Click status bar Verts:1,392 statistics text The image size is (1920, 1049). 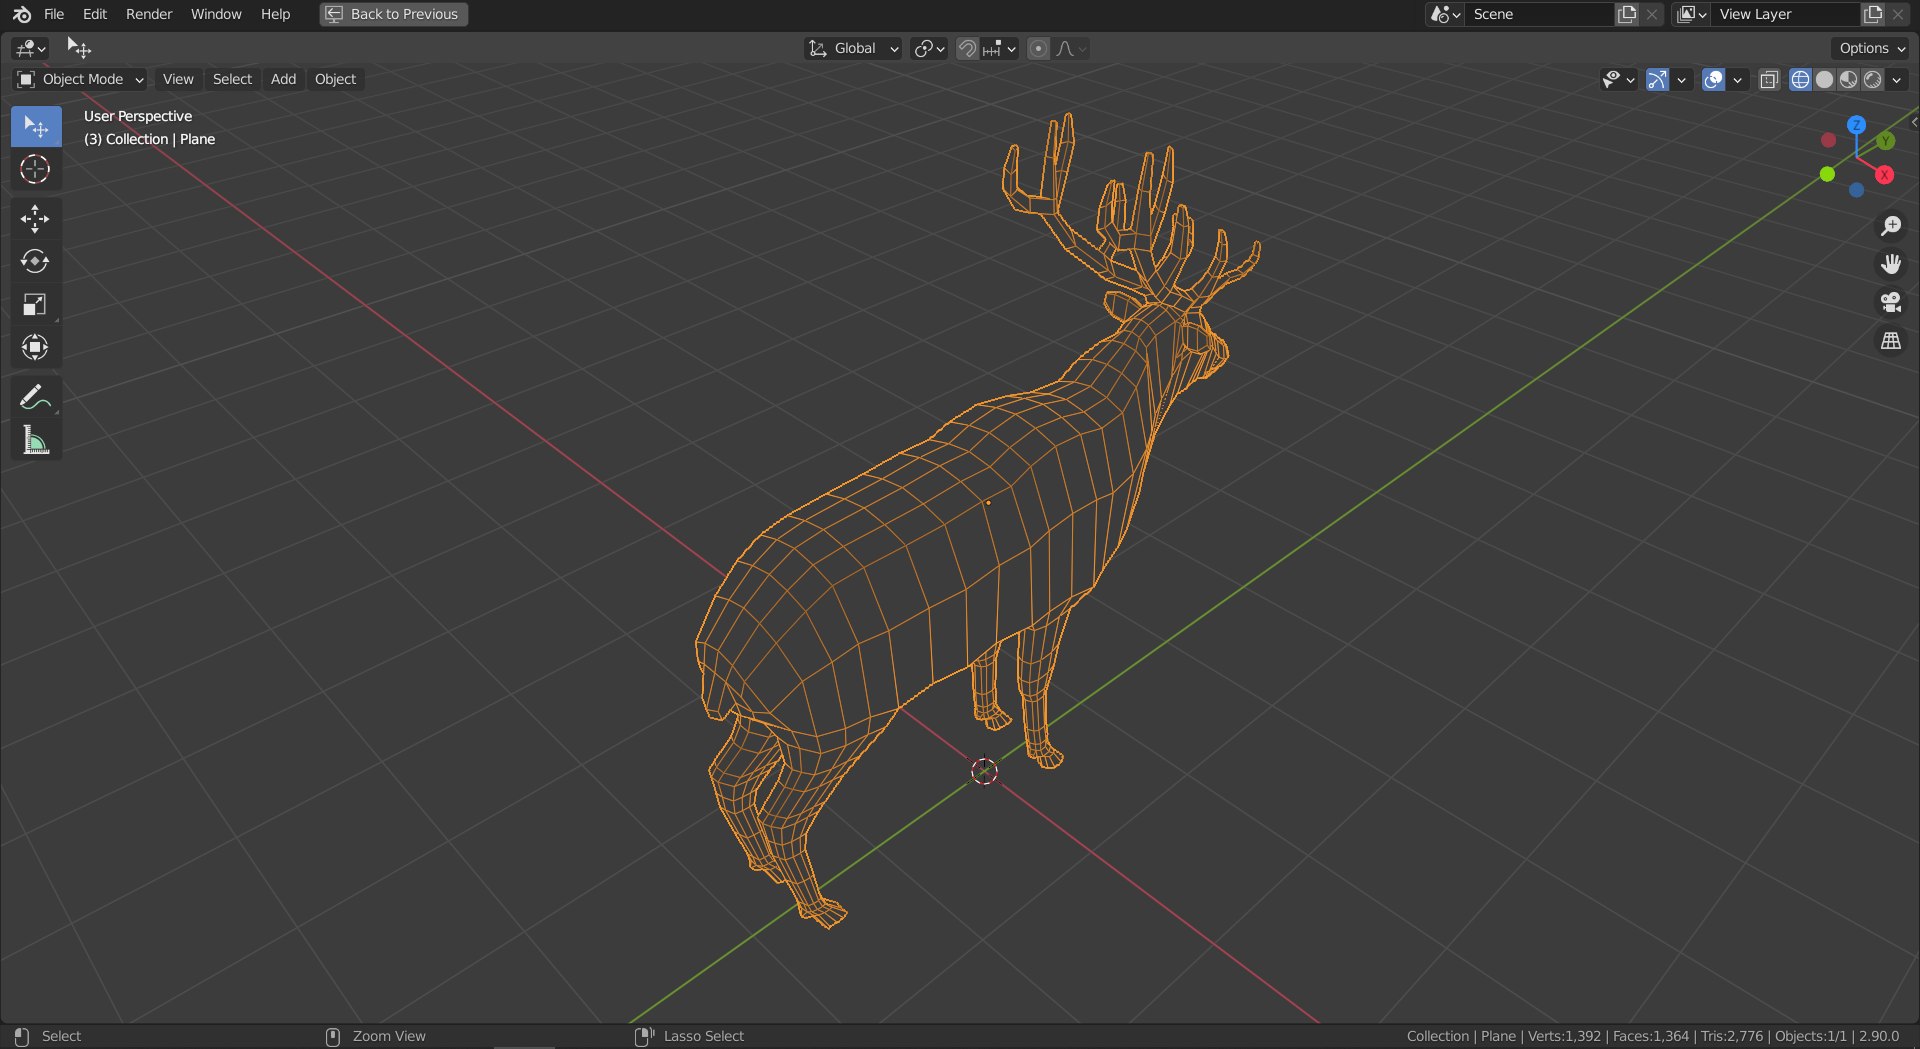pos(1564,1036)
